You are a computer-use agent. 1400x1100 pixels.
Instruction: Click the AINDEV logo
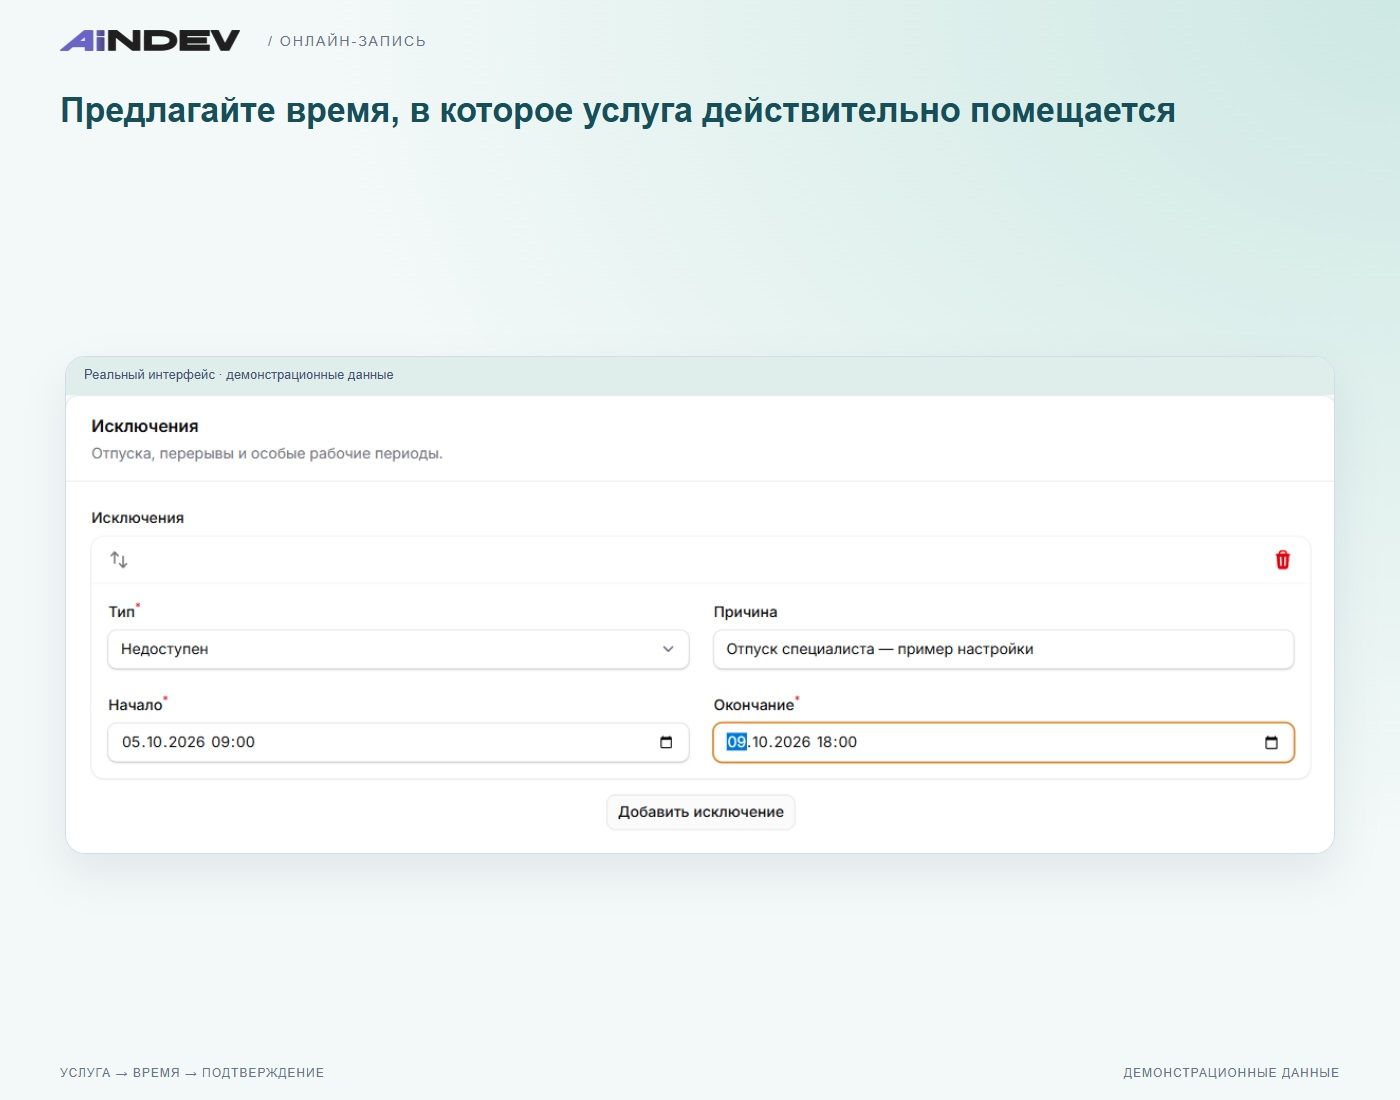[x=150, y=41]
